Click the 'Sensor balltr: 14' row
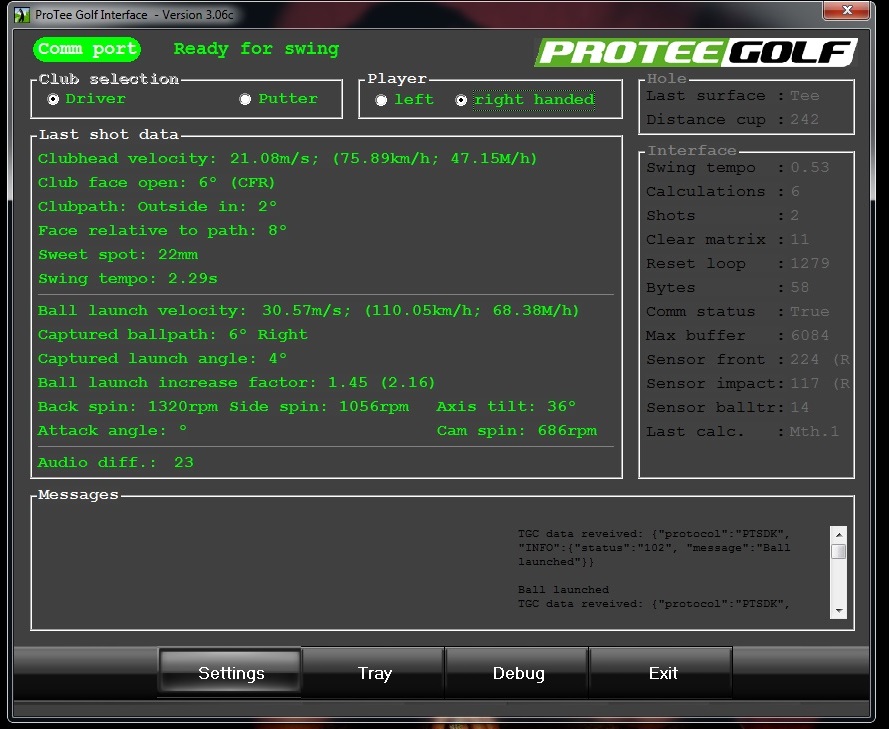889x729 pixels. [x=727, y=408]
